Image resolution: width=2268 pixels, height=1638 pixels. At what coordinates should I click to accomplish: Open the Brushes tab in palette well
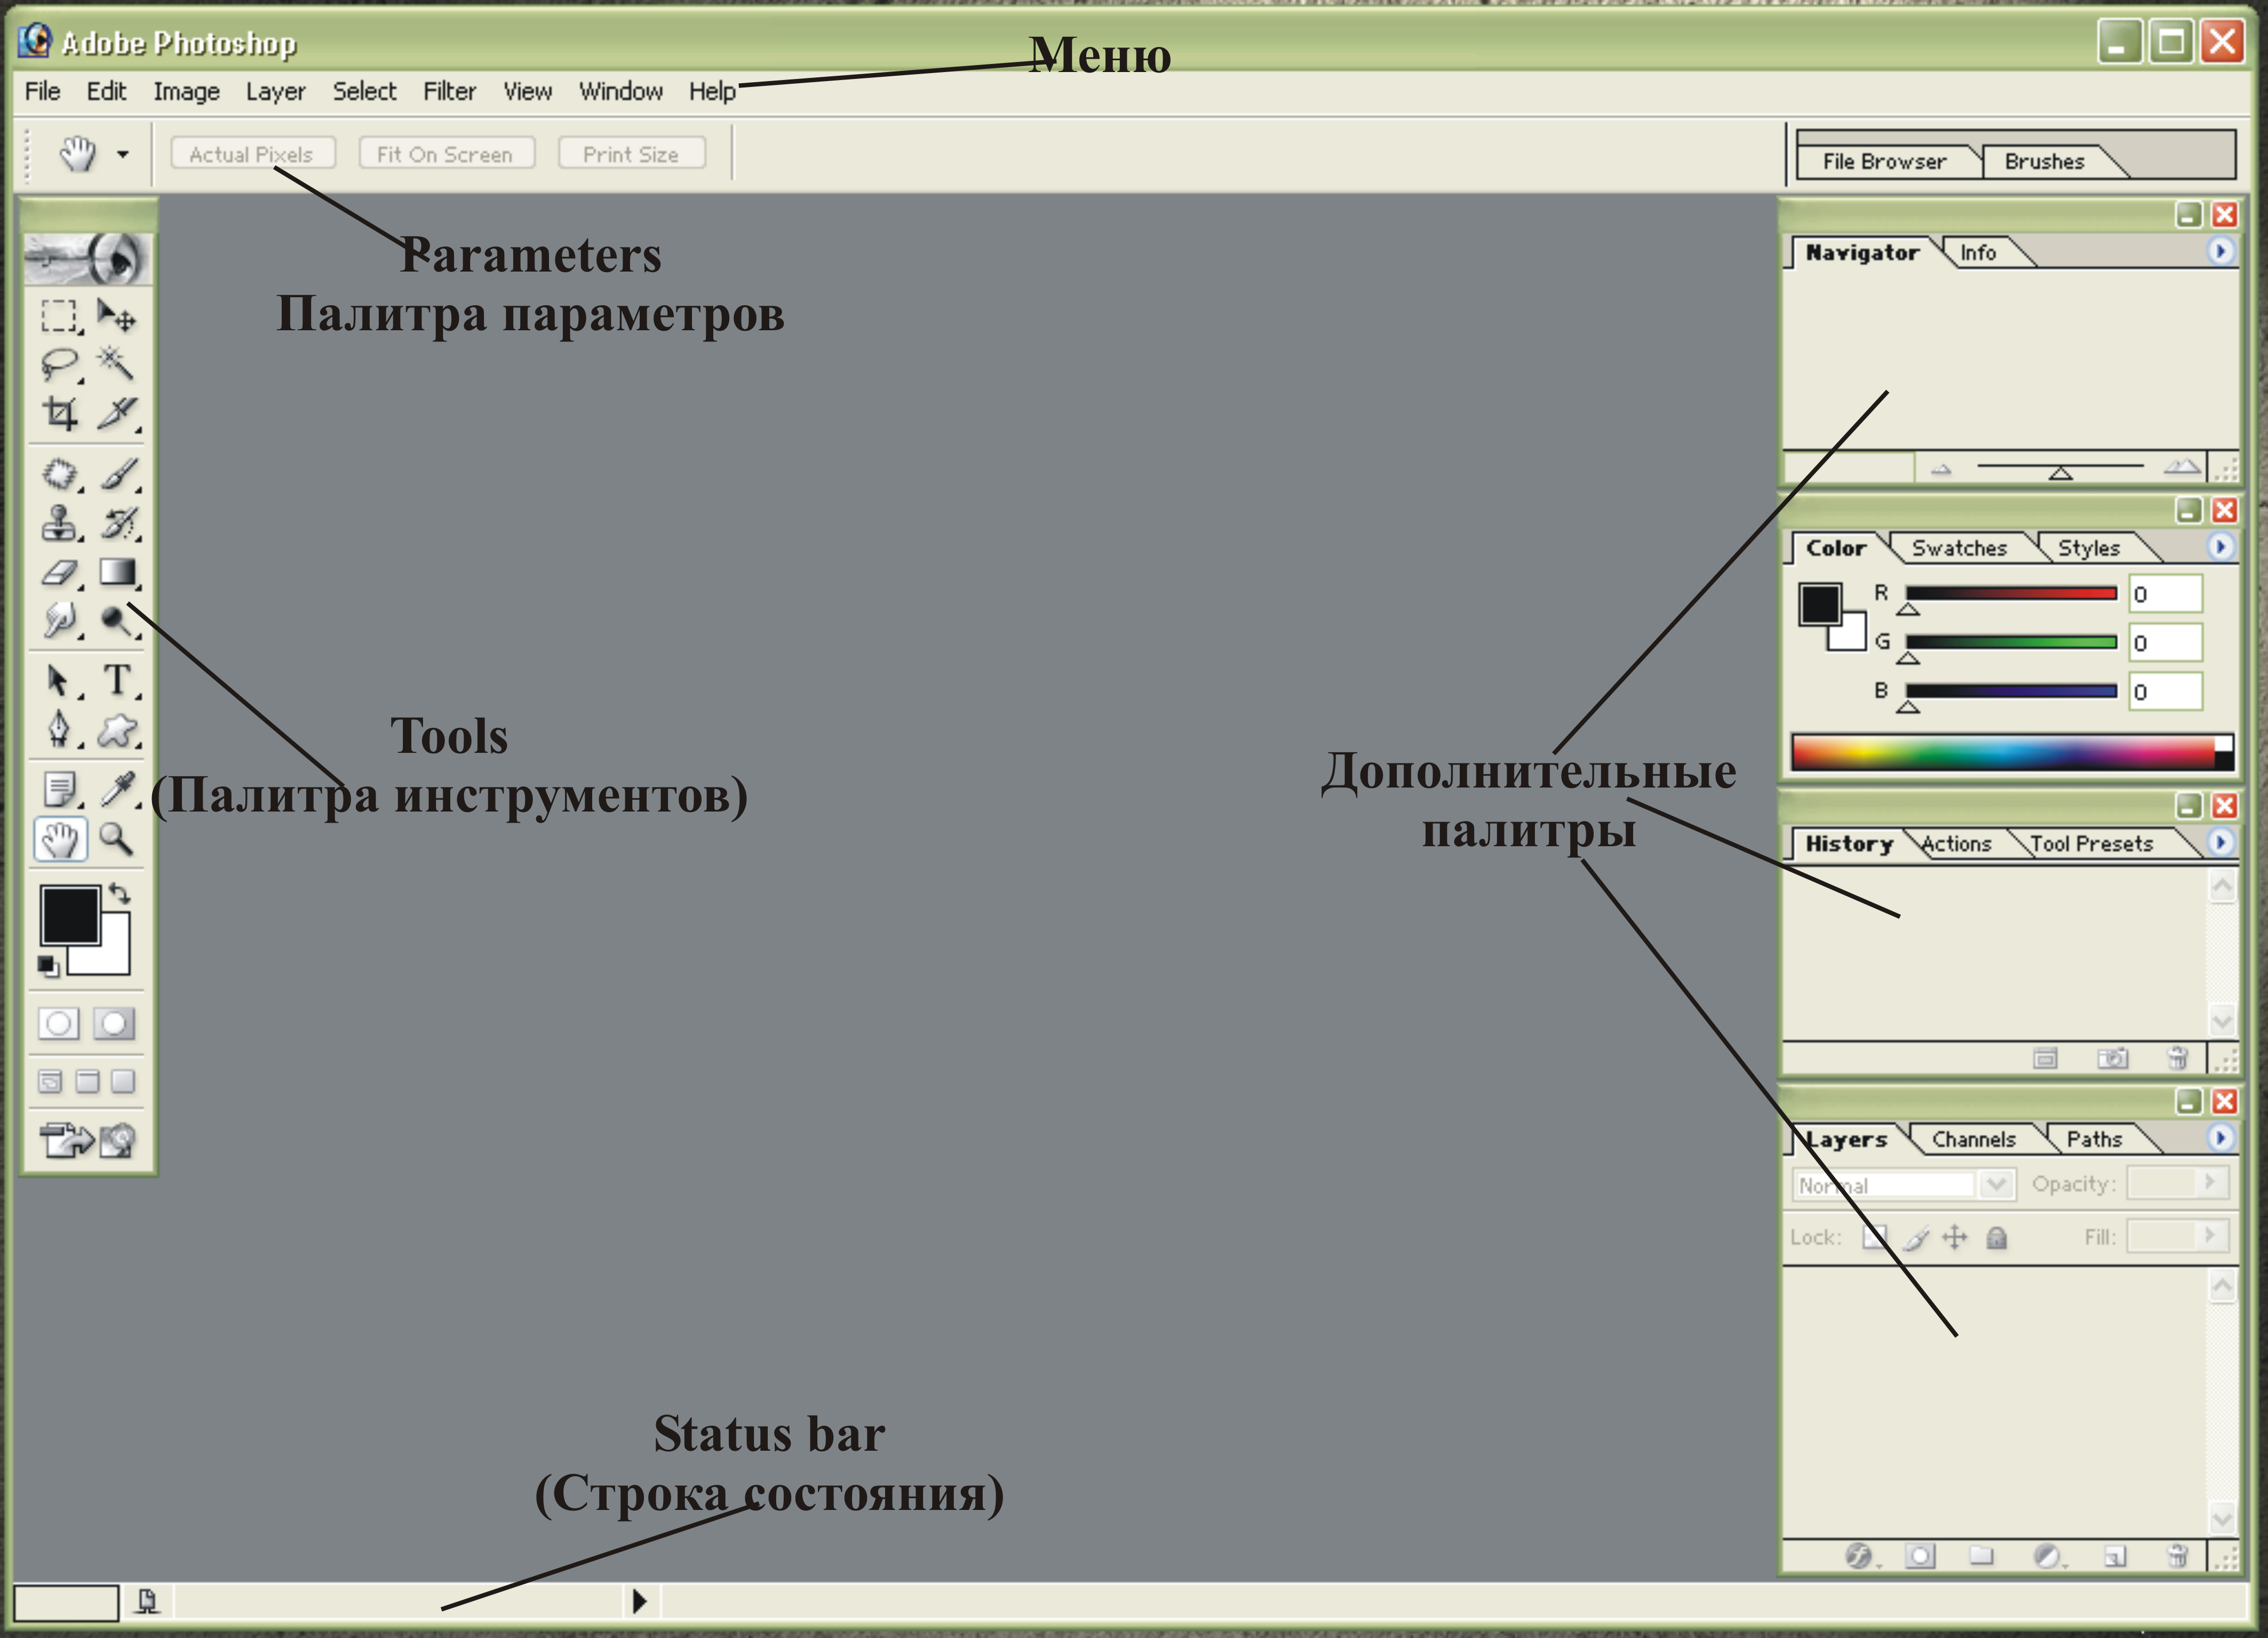2044,161
